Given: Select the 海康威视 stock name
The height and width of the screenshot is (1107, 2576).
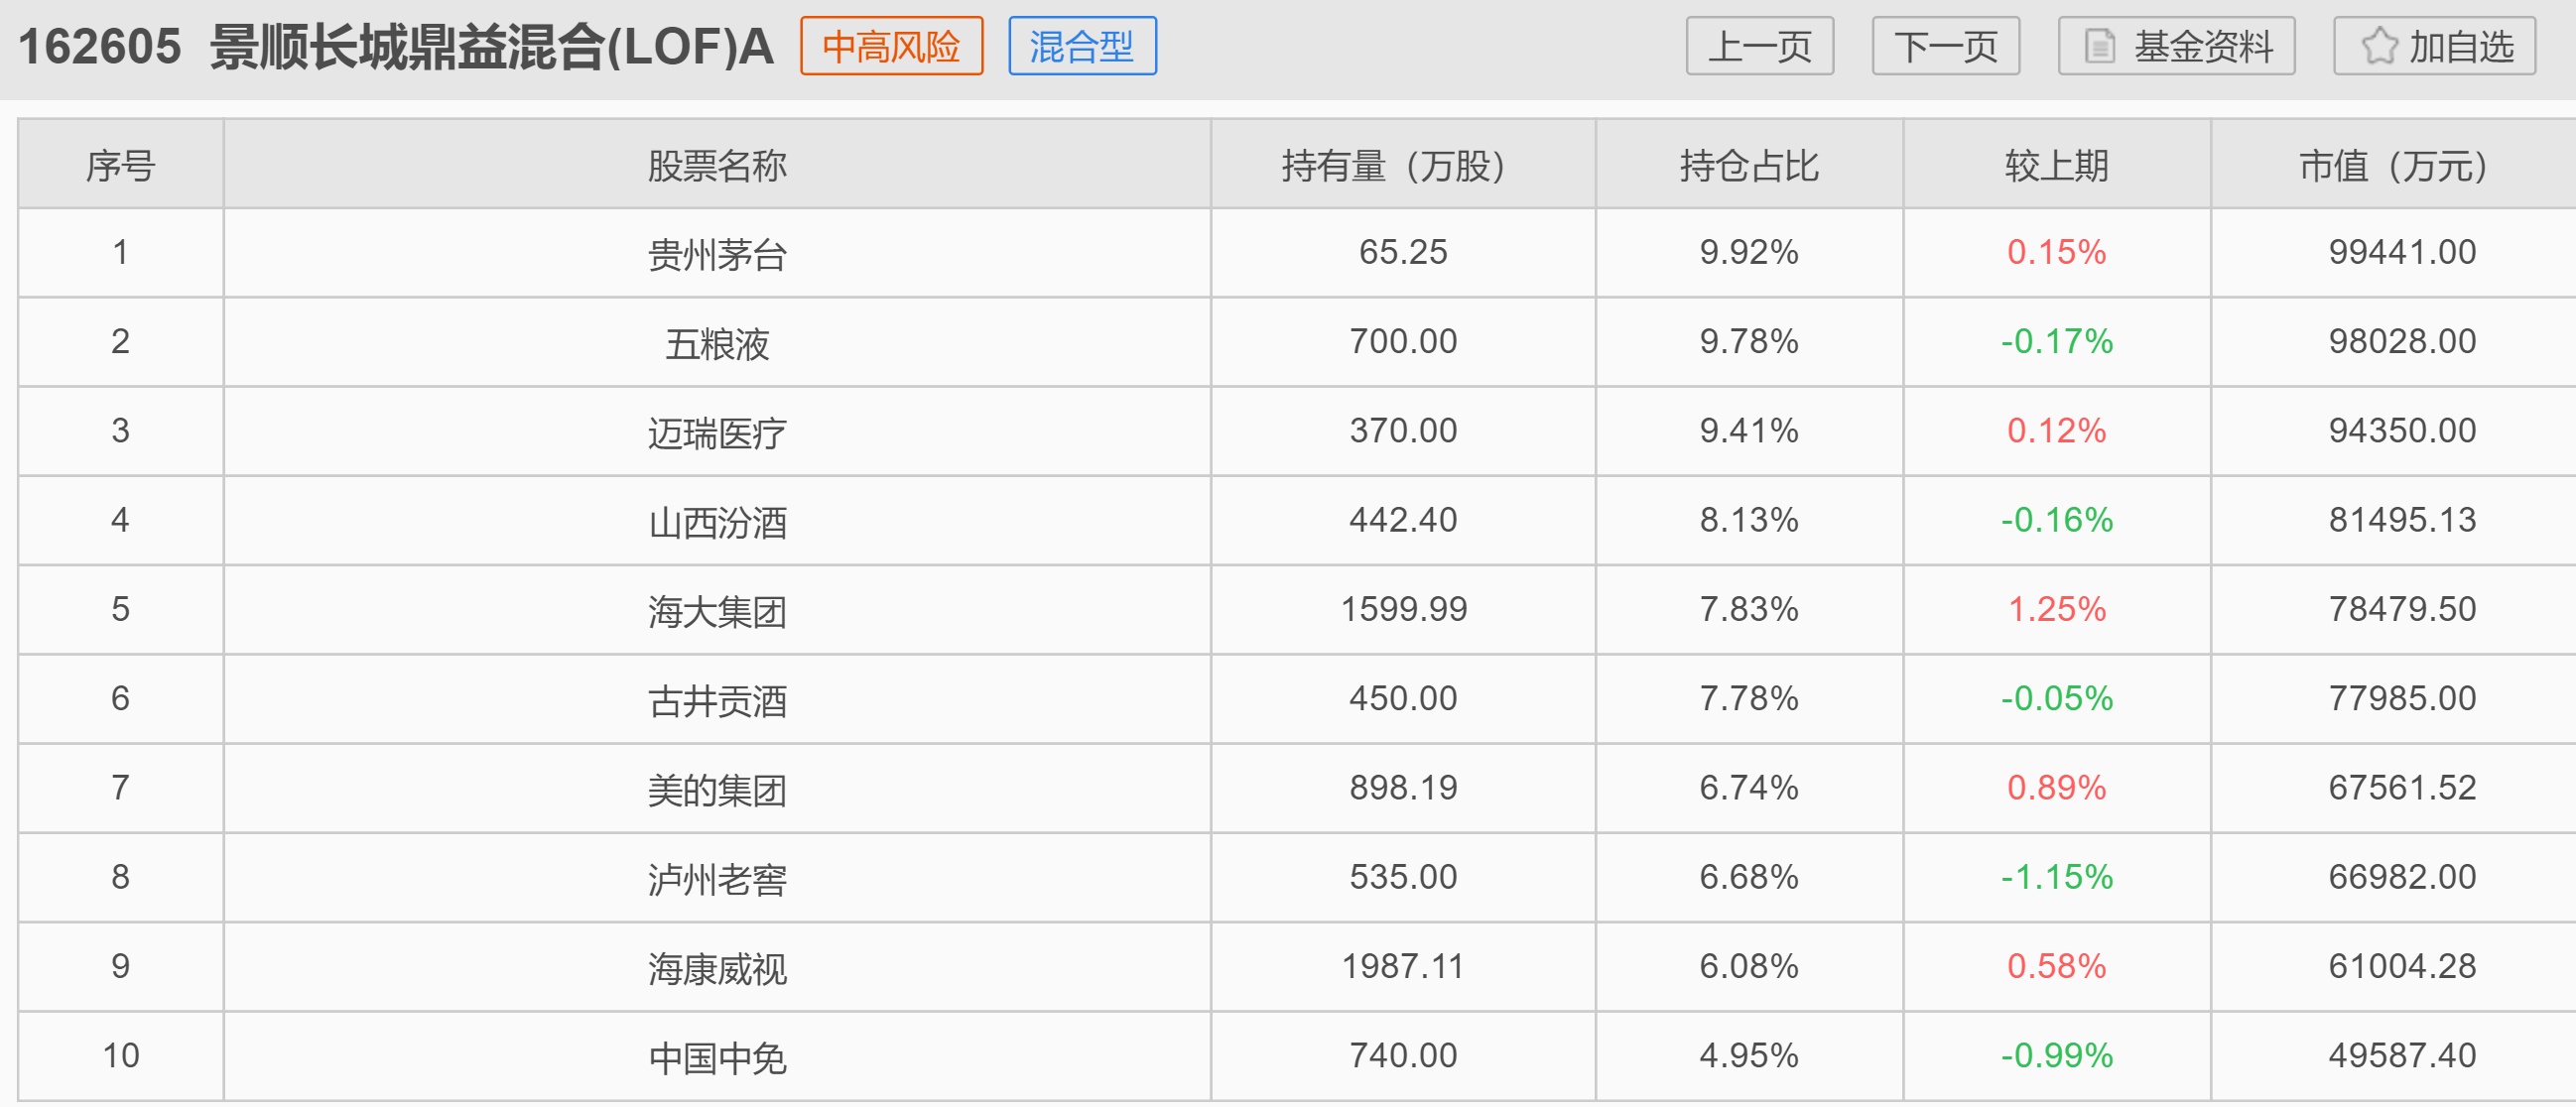Looking at the screenshot, I should (x=717, y=968).
